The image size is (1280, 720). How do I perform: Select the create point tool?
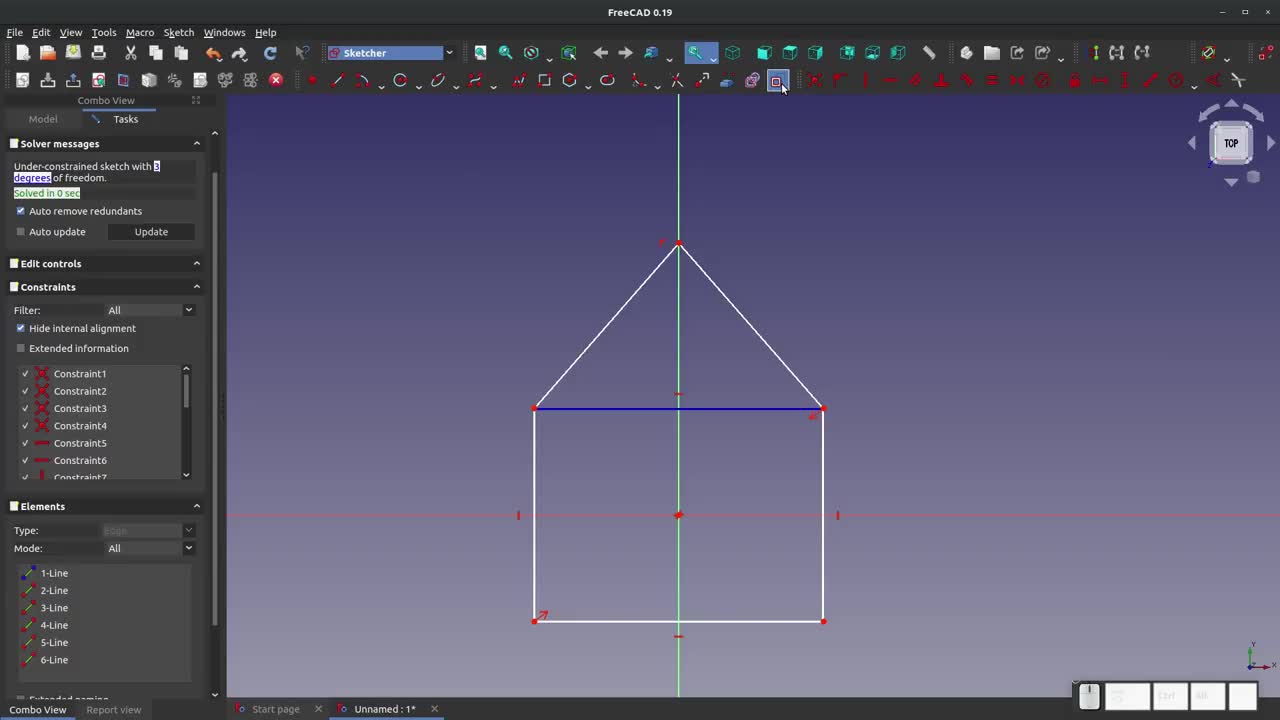(x=313, y=80)
